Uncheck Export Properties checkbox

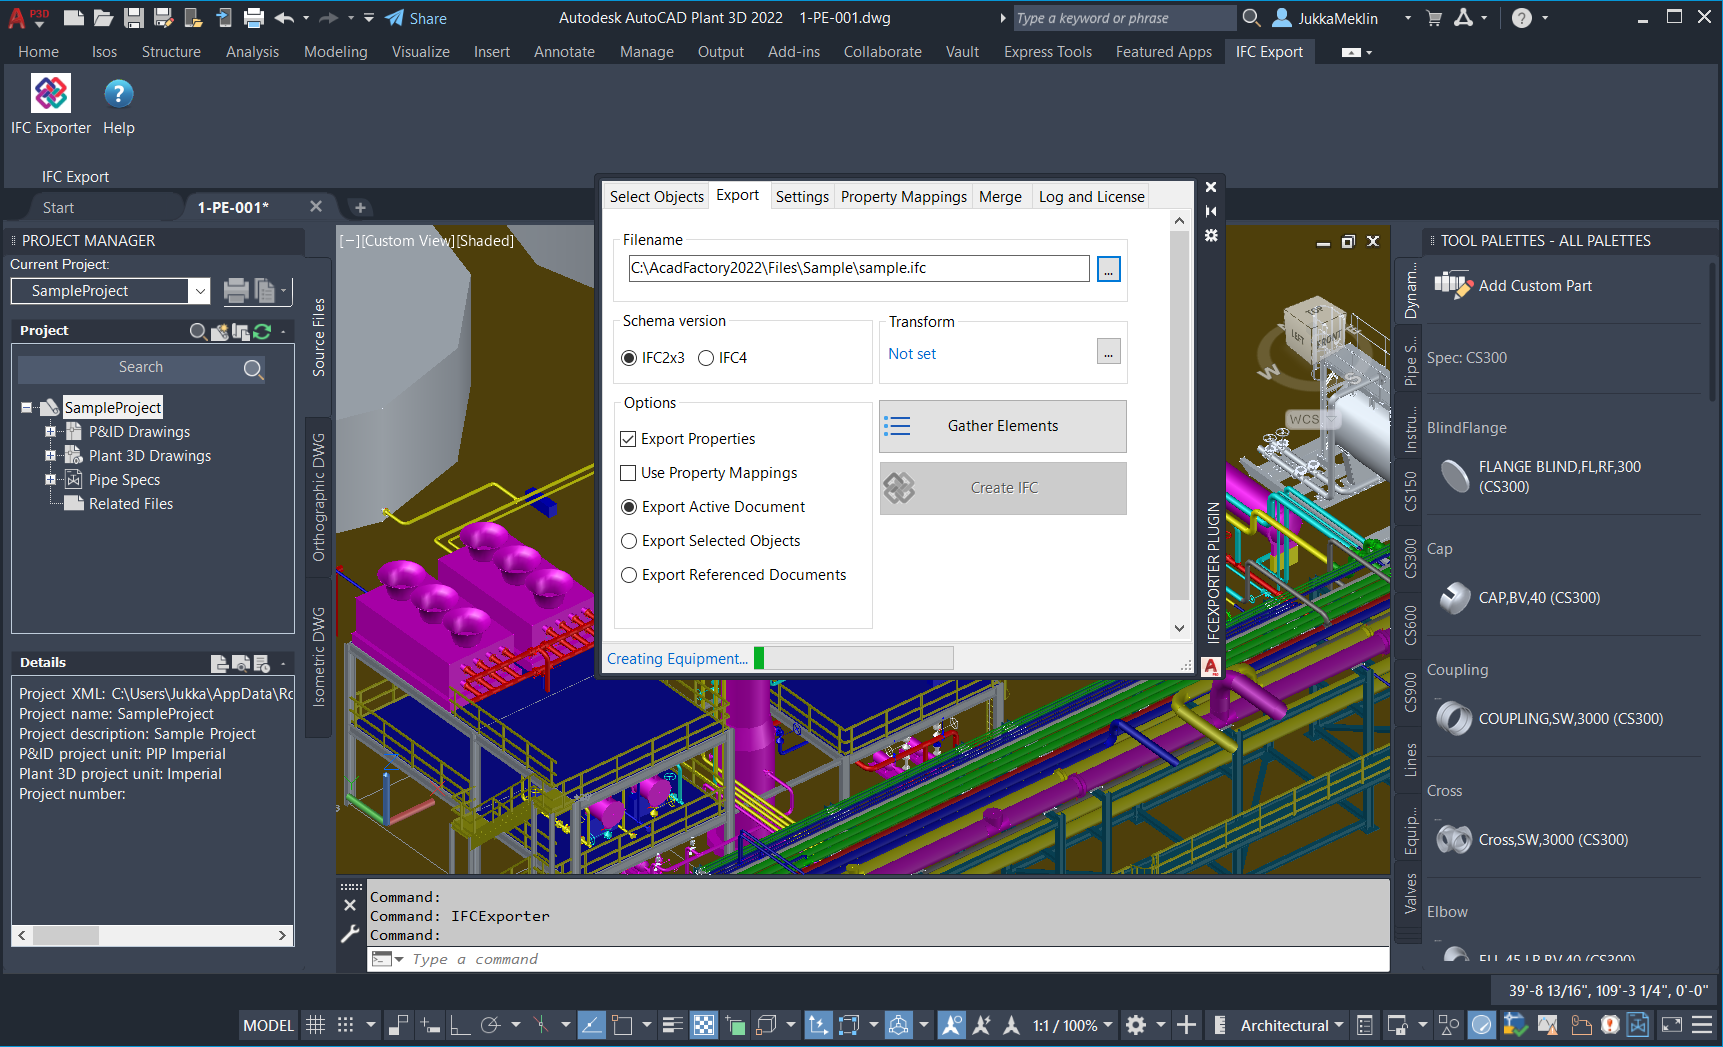tap(629, 439)
